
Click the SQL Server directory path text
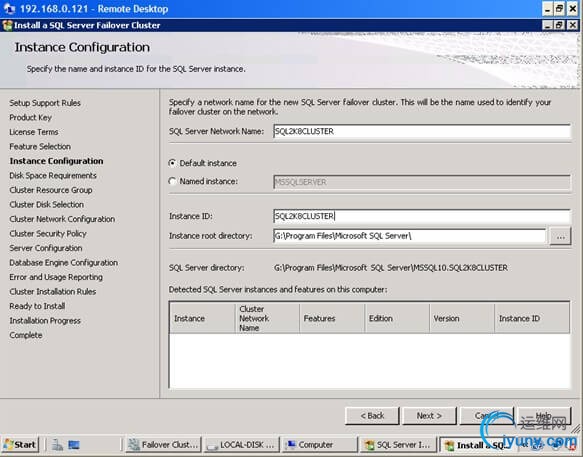391,268
